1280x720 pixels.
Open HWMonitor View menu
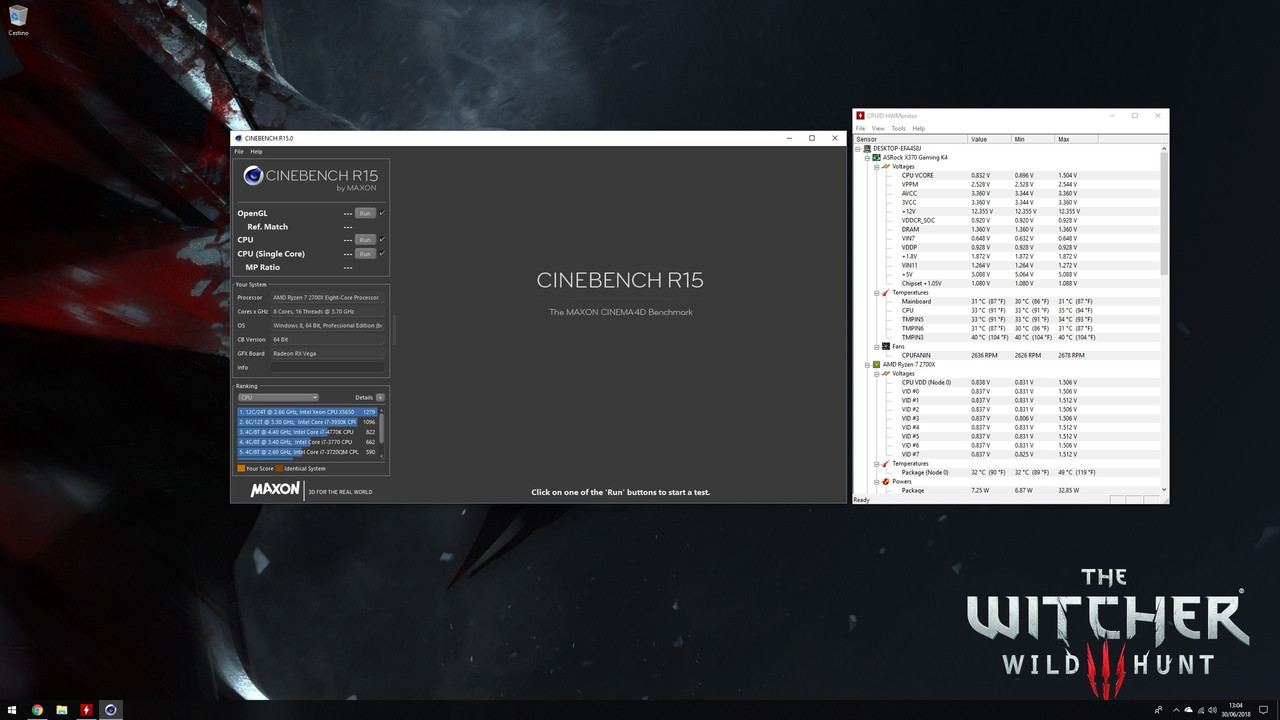(x=878, y=128)
